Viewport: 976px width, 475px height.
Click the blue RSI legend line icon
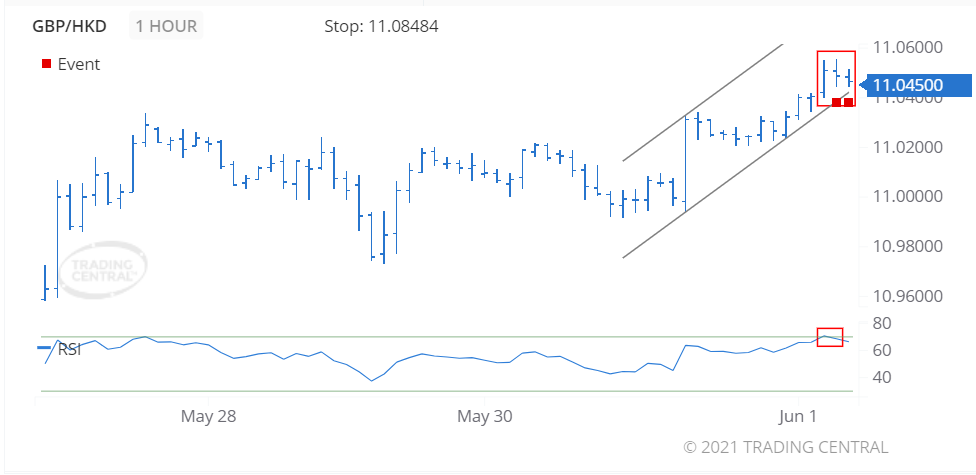[x=45, y=348]
